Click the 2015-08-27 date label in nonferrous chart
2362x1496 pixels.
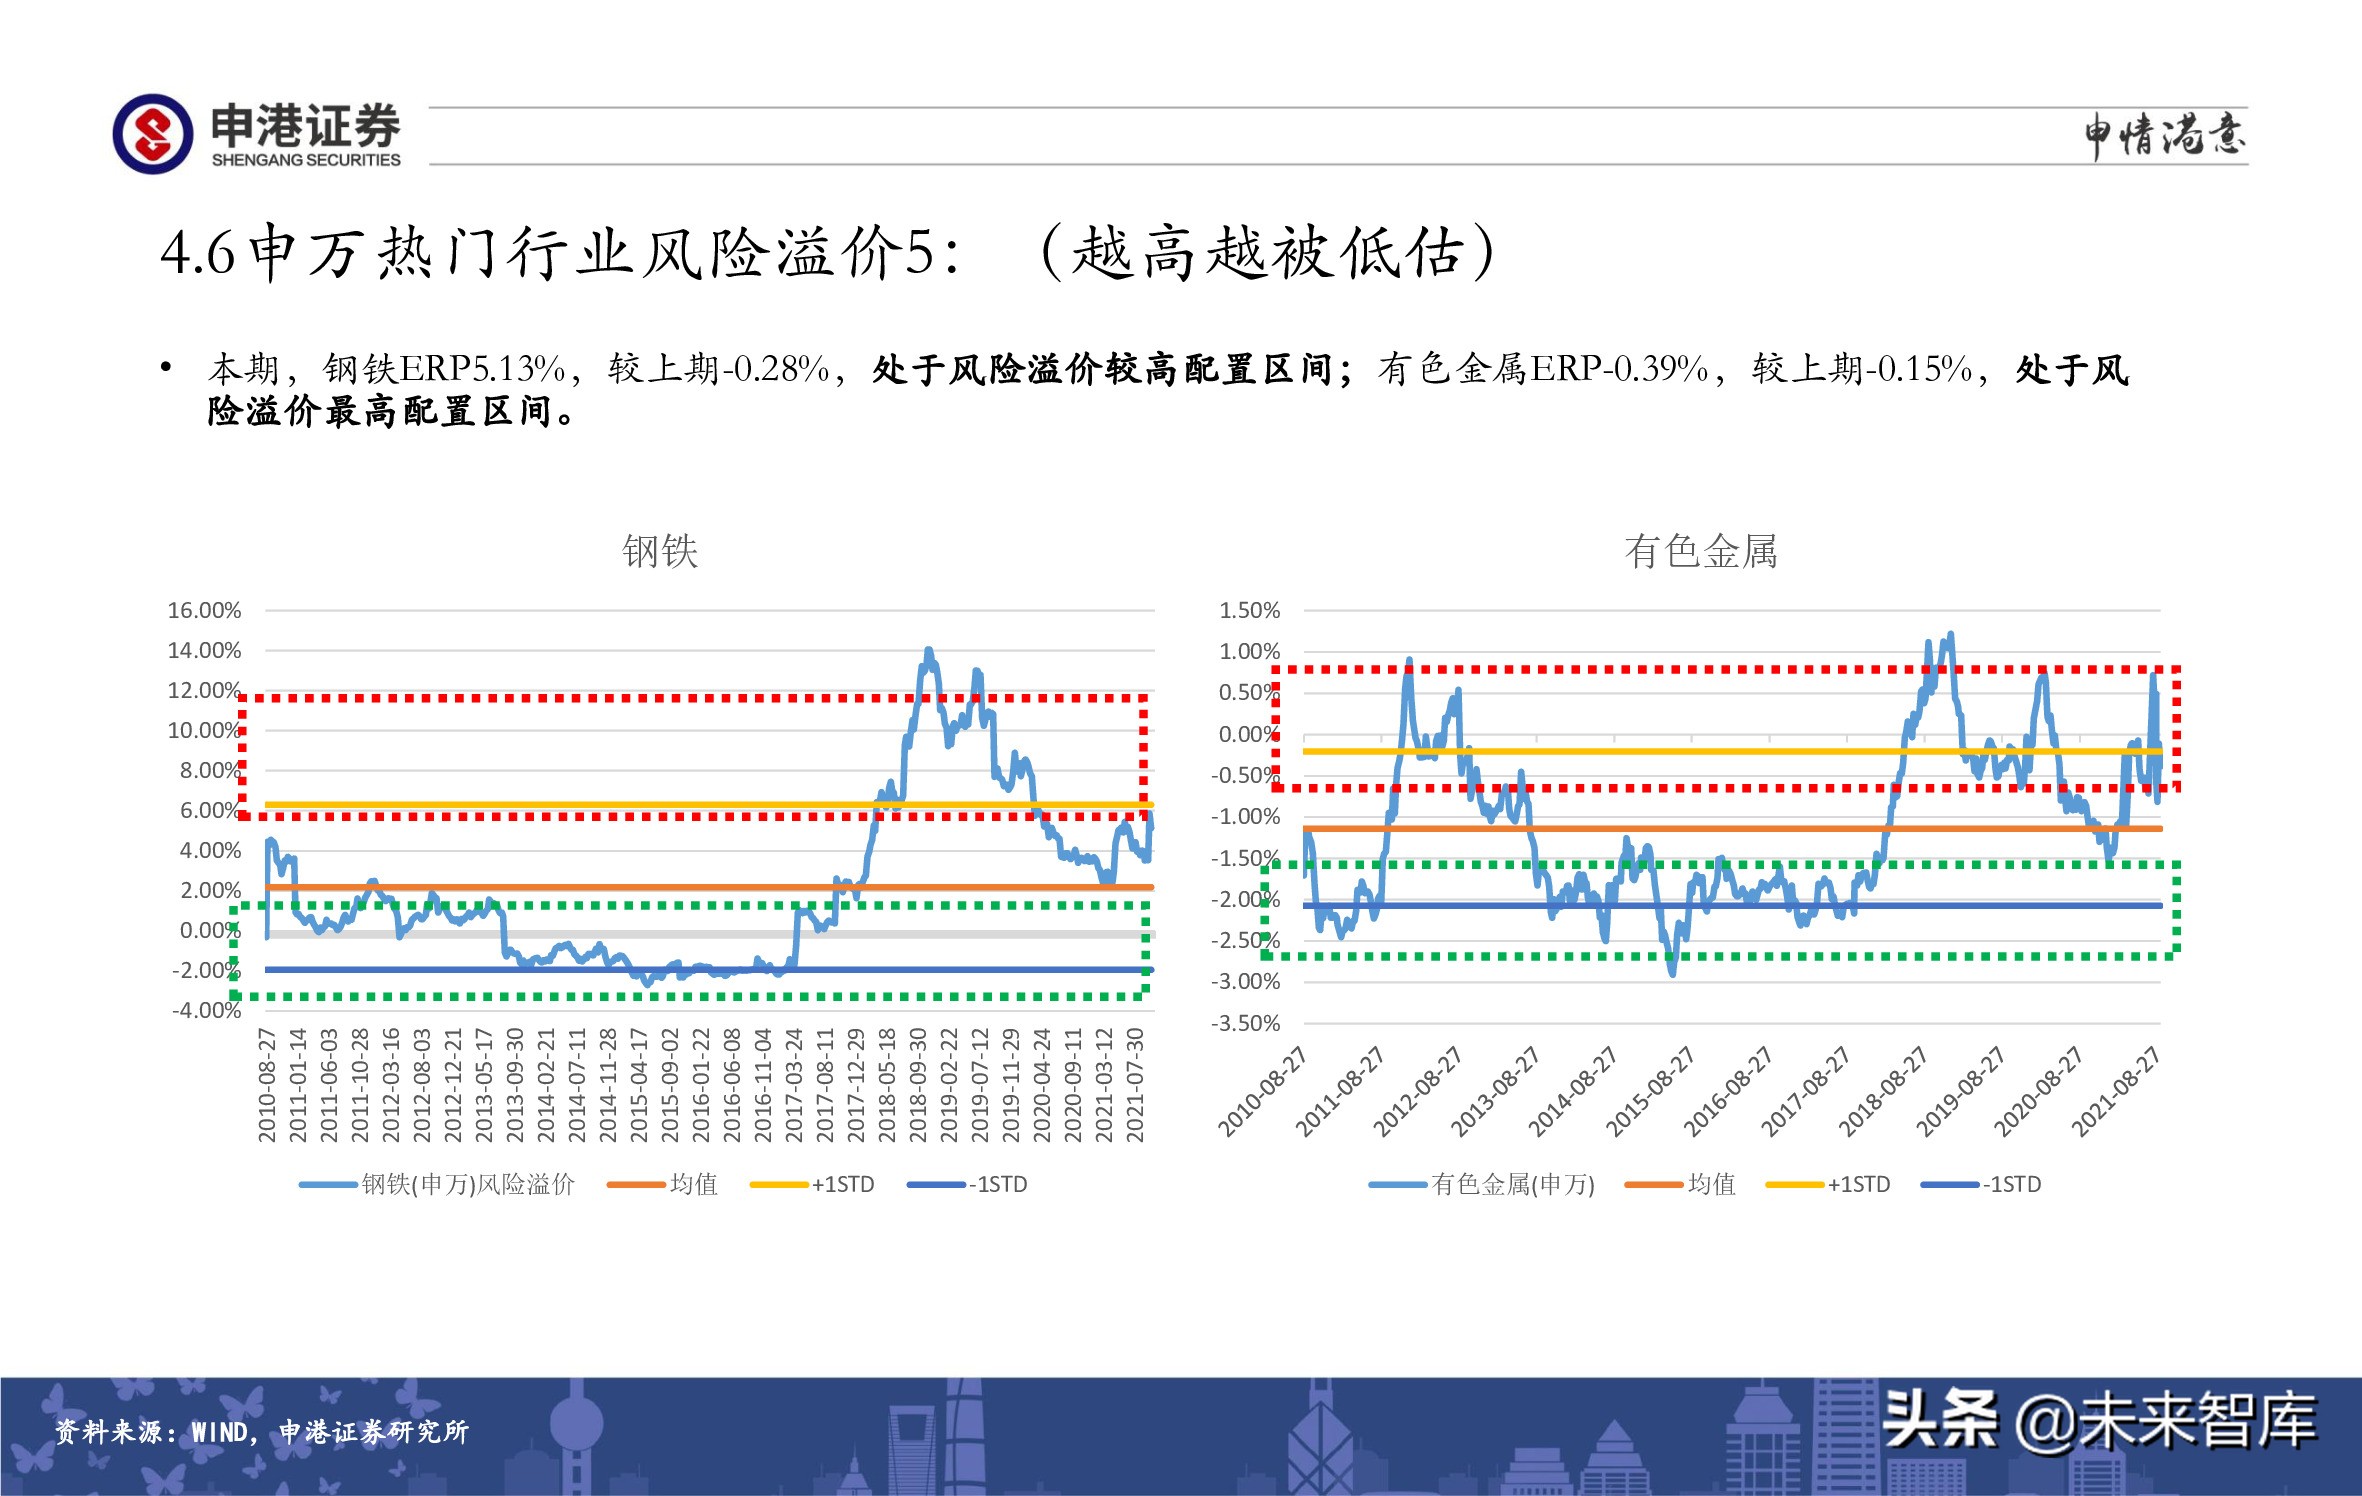(1650, 1091)
